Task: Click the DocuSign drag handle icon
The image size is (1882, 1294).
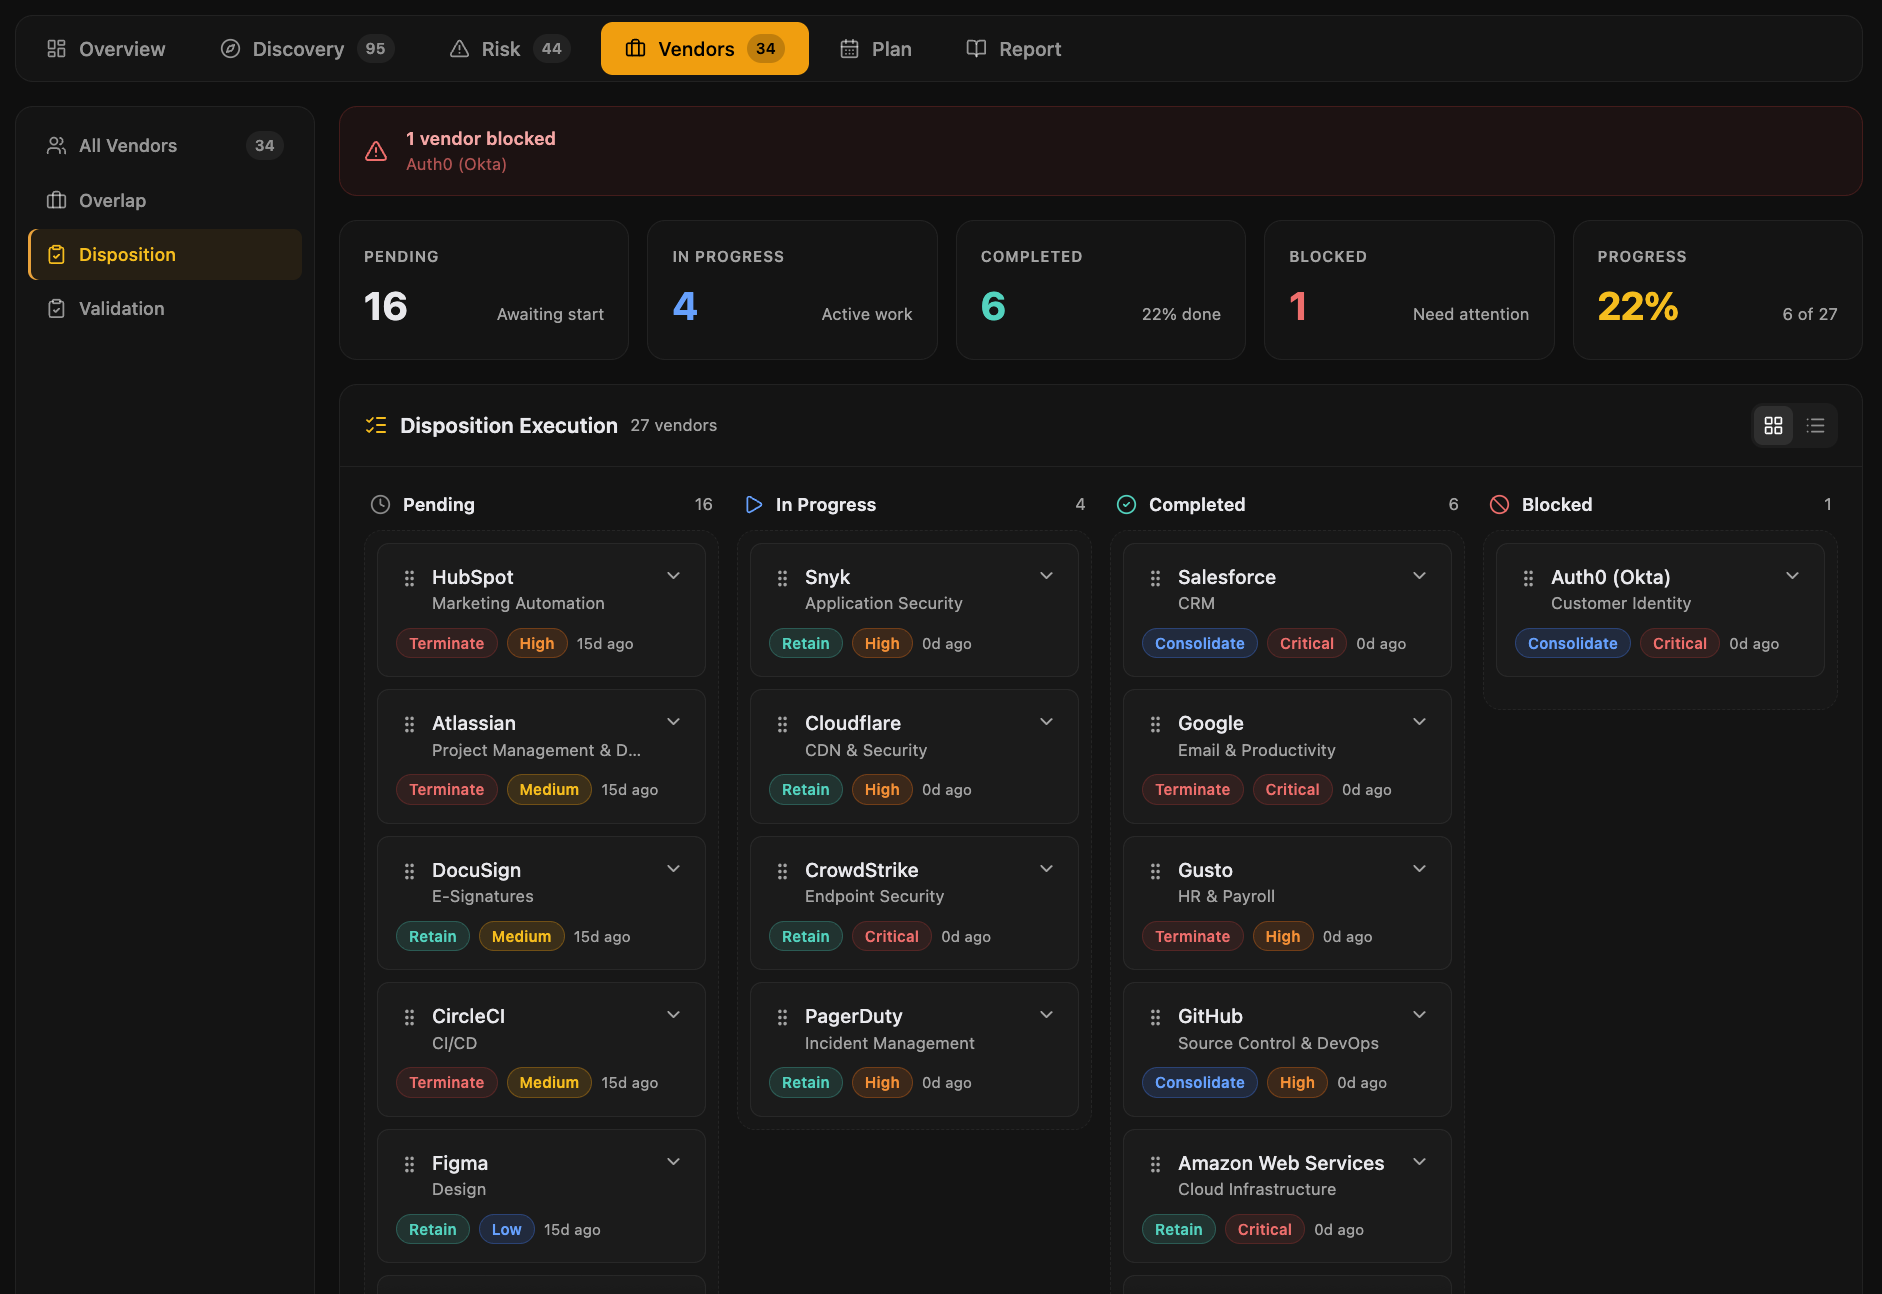Action: pos(409,871)
